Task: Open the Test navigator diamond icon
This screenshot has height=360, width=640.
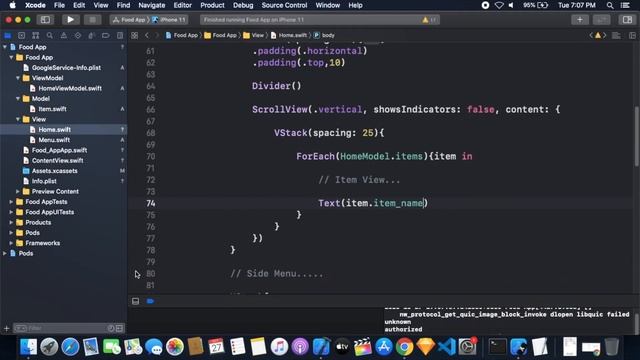Action: pyautogui.click(x=78, y=36)
